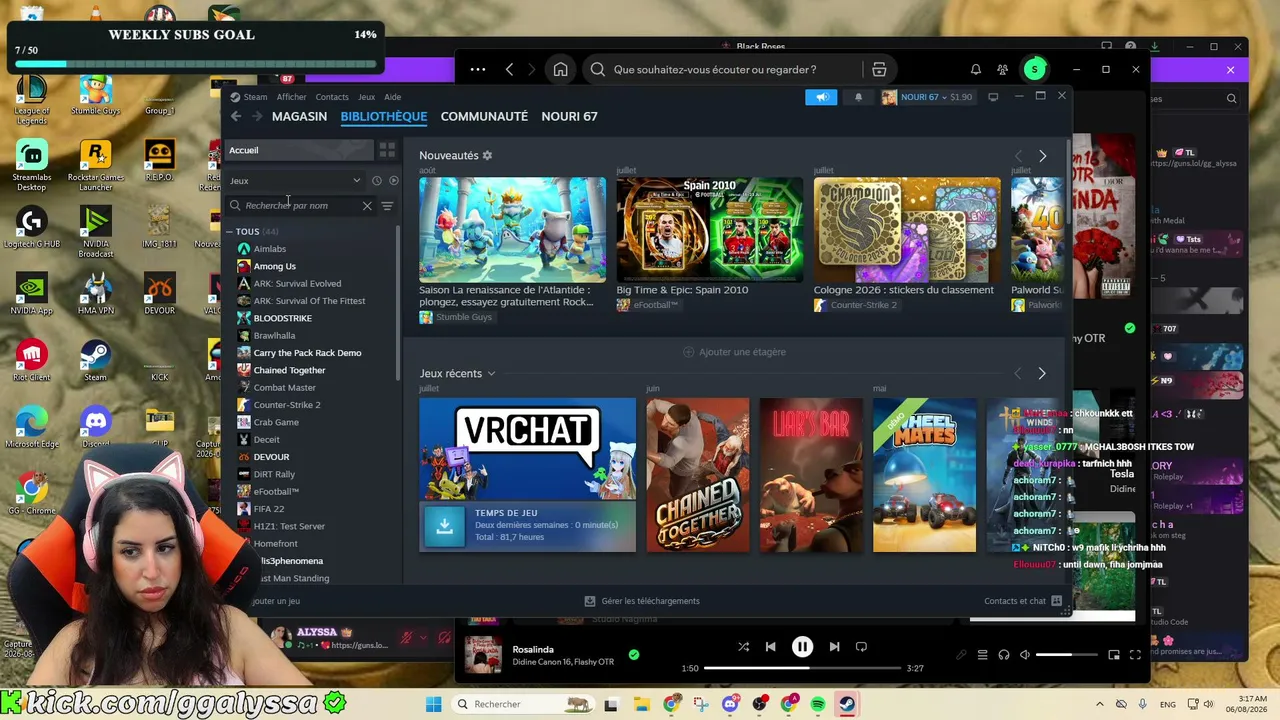Open Spotify three-dot menu
This screenshot has height=720, width=1280.
478,70
